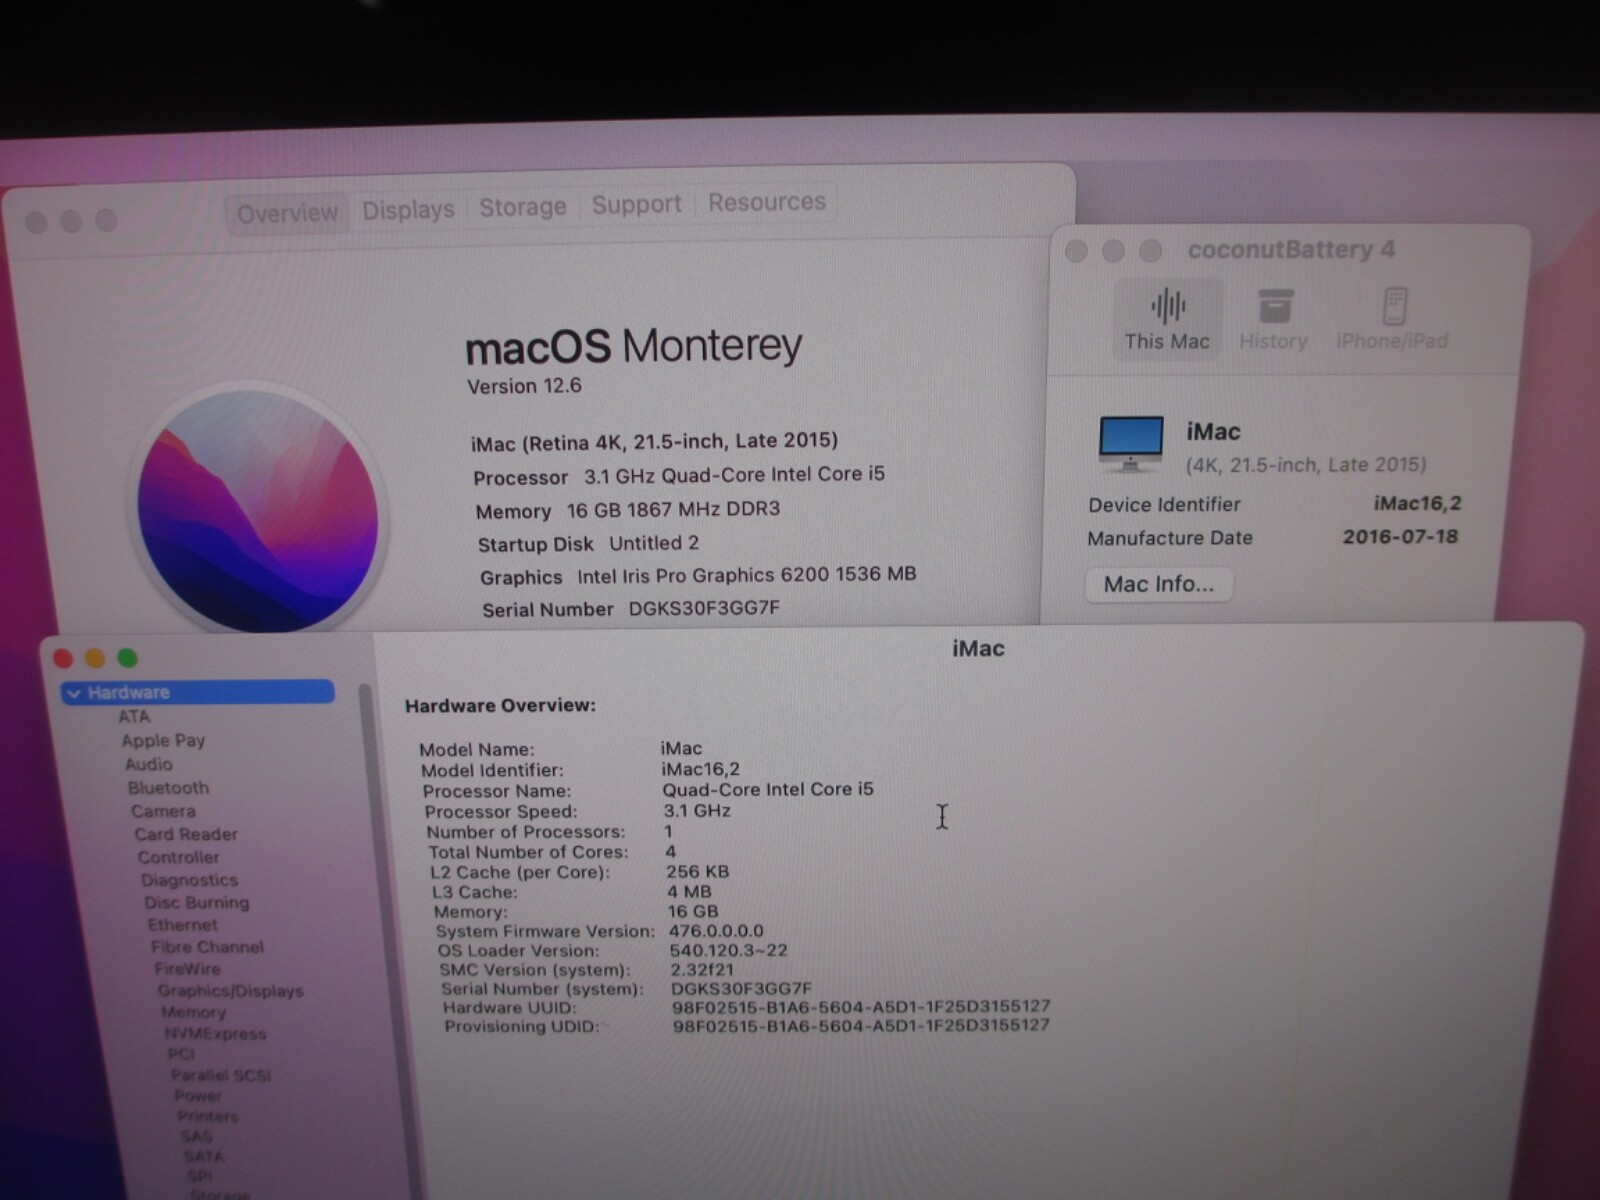Click the Startup Disk value Untitled 2
The height and width of the screenshot is (1200, 1600).
(x=654, y=543)
